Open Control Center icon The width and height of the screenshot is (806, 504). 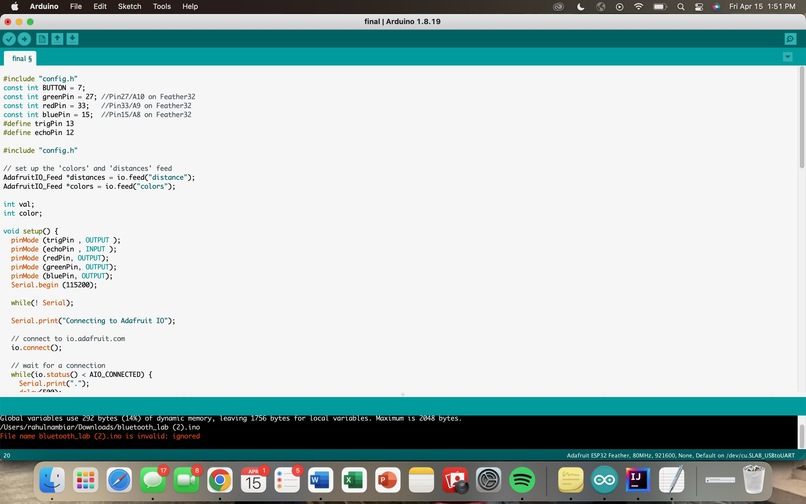pyautogui.click(x=699, y=7)
